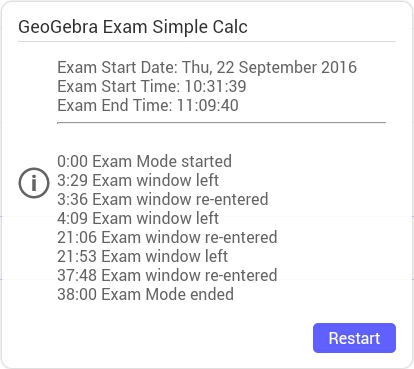Select the GeoGebra Exam Simple Calc title

pos(133,27)
